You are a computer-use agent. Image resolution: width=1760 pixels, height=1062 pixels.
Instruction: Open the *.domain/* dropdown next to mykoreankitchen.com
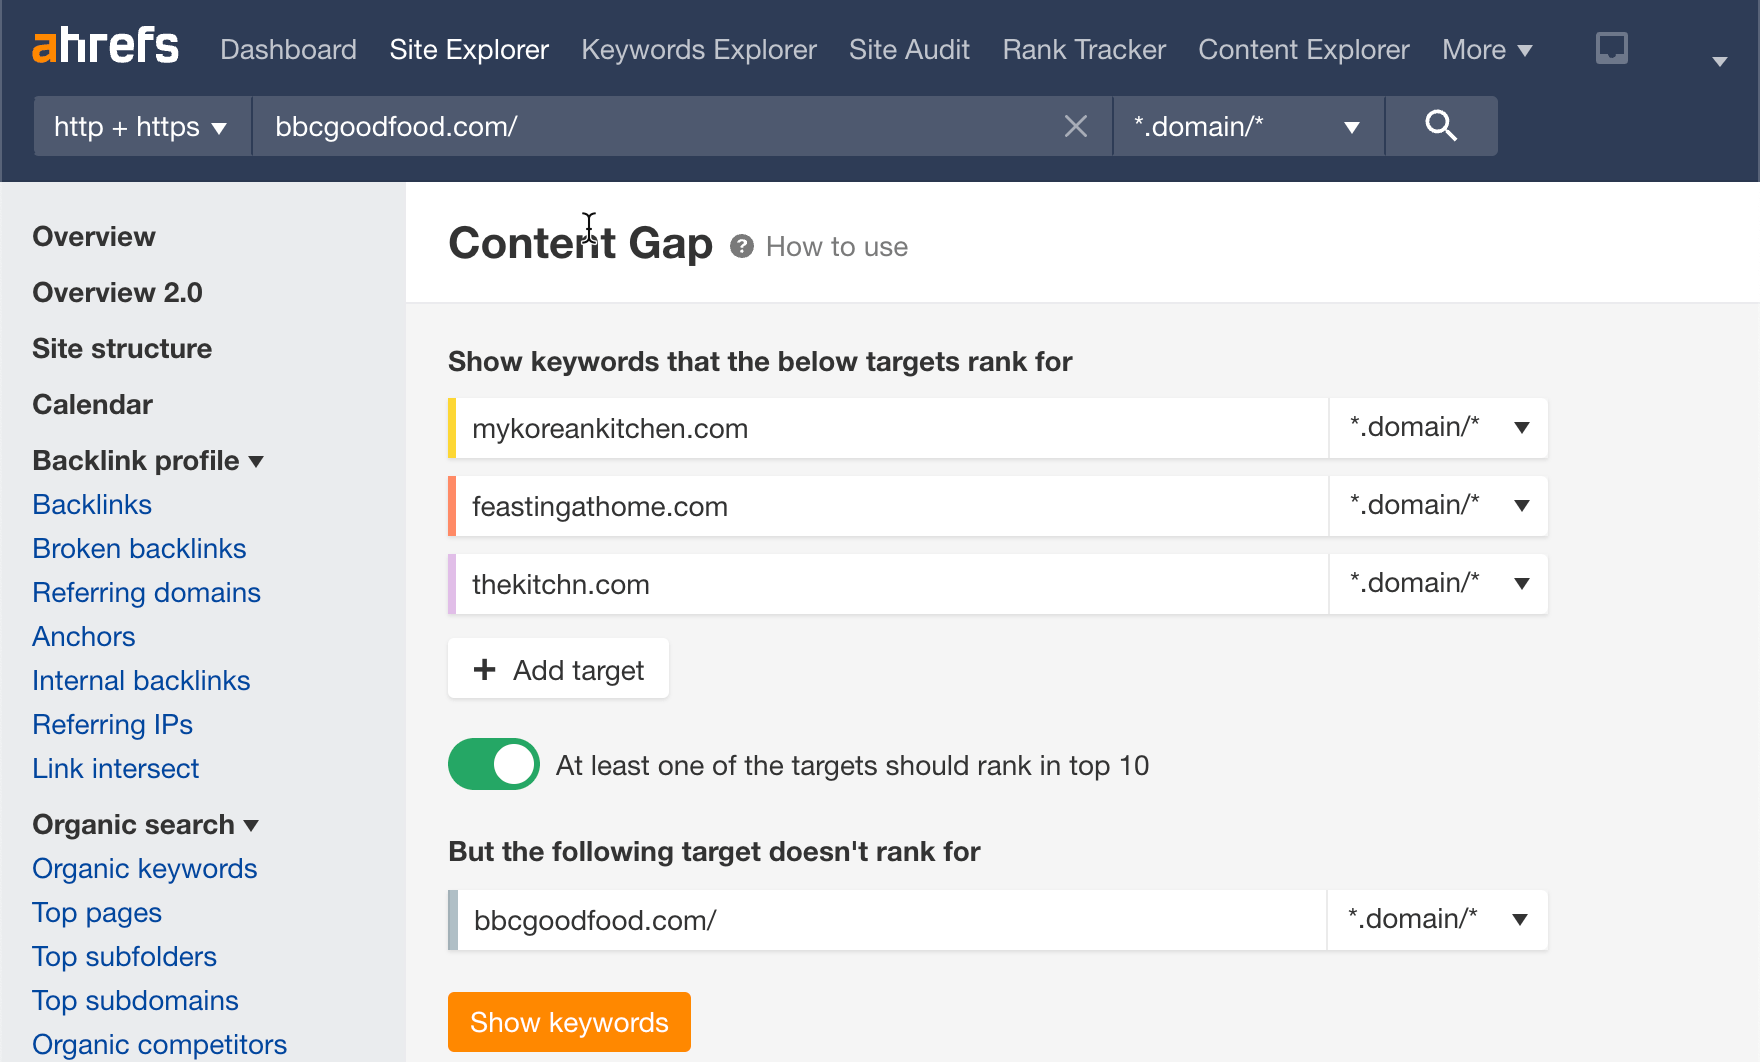pos(1523,428)
